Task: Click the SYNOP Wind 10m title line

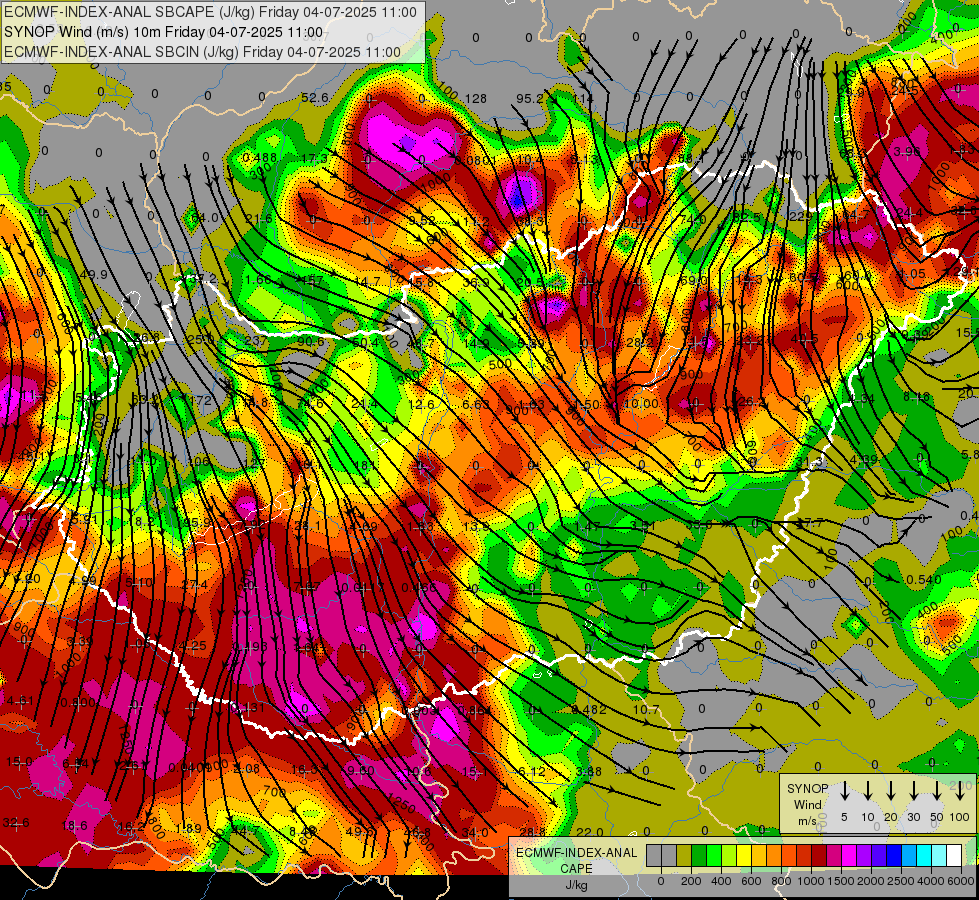Action: (x=164, y=32)
